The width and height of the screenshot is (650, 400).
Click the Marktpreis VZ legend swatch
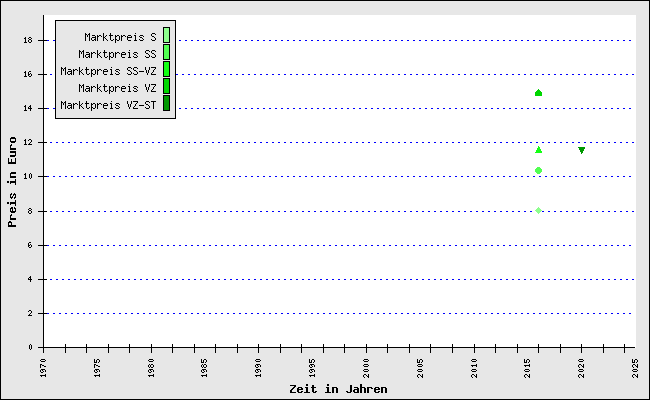(166, 87)
